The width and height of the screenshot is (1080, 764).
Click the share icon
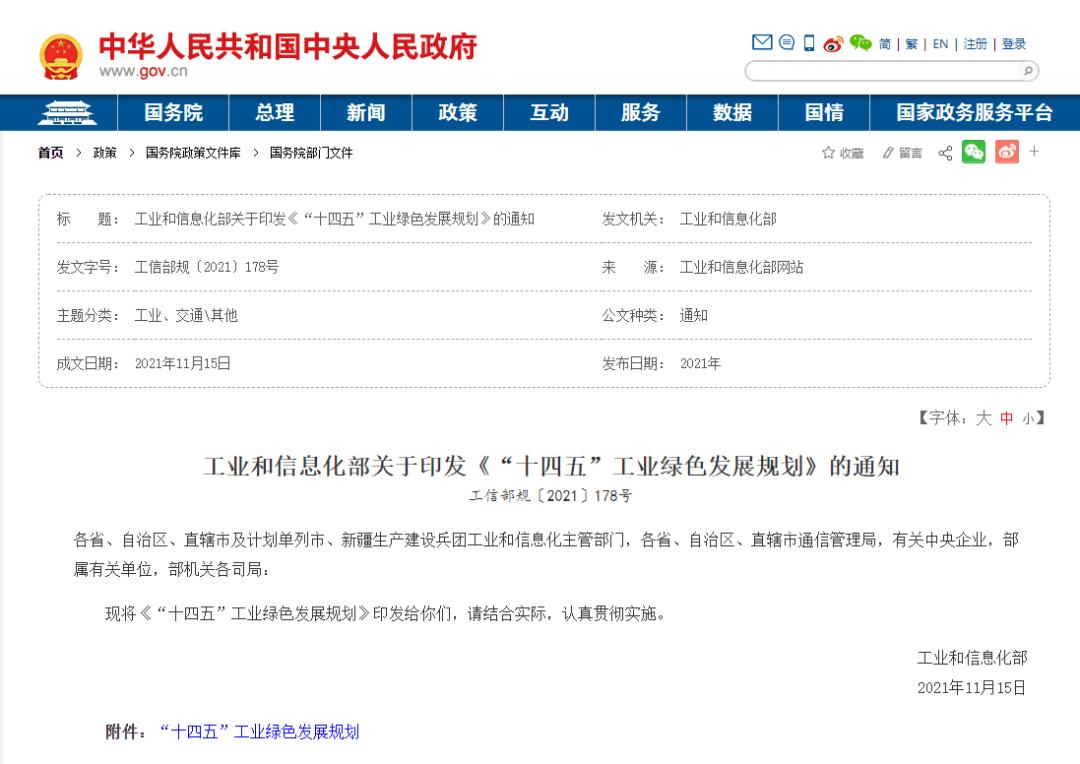click(x=945, y=153)
